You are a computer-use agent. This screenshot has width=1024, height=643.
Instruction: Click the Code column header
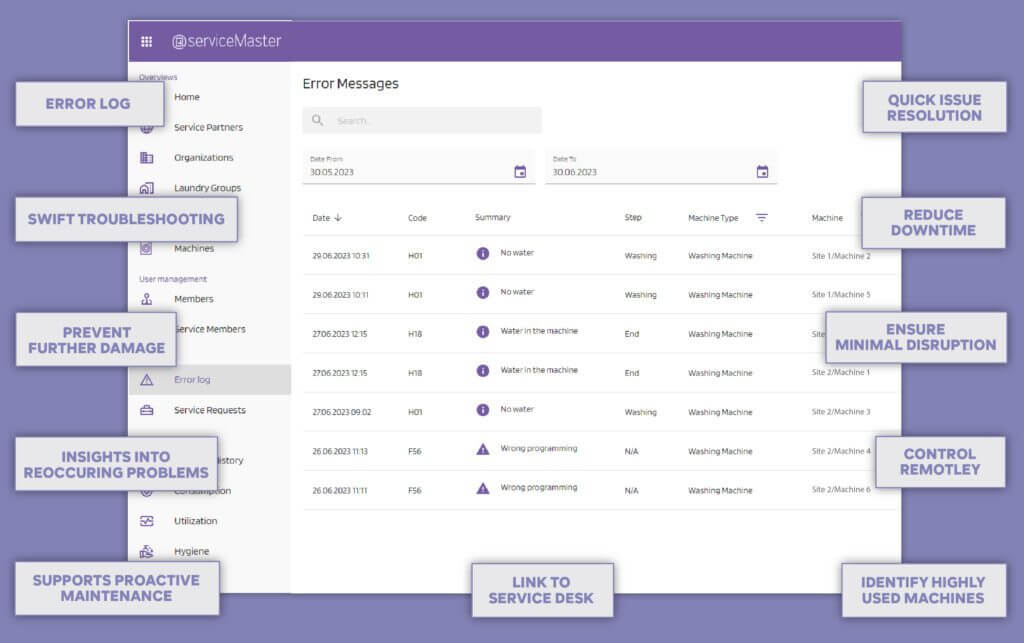(417, 218)
